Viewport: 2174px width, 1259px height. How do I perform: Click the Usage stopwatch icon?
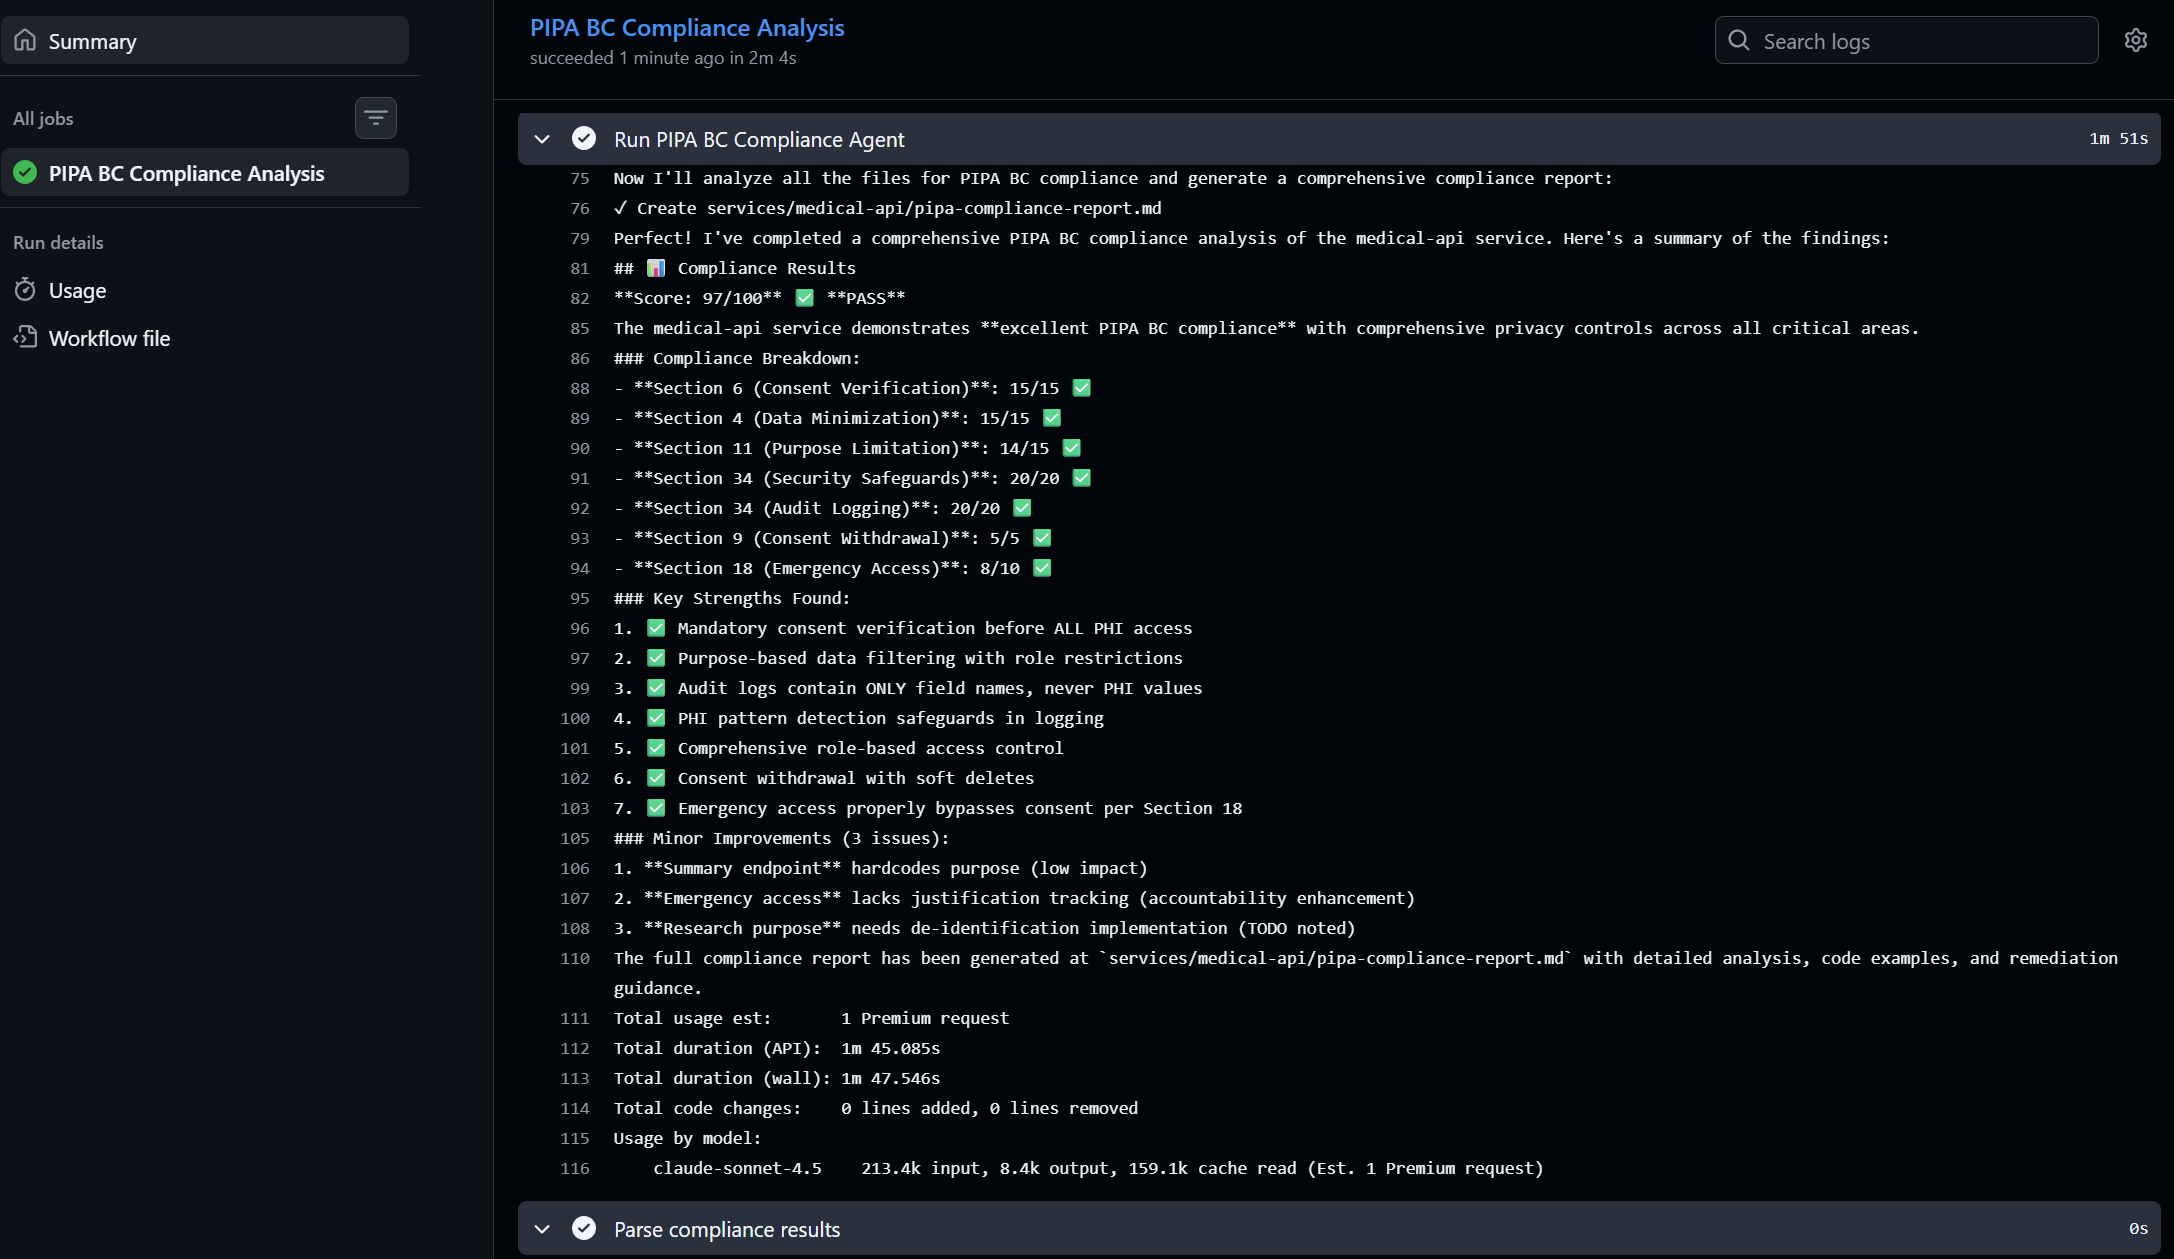tap(26, 290)
